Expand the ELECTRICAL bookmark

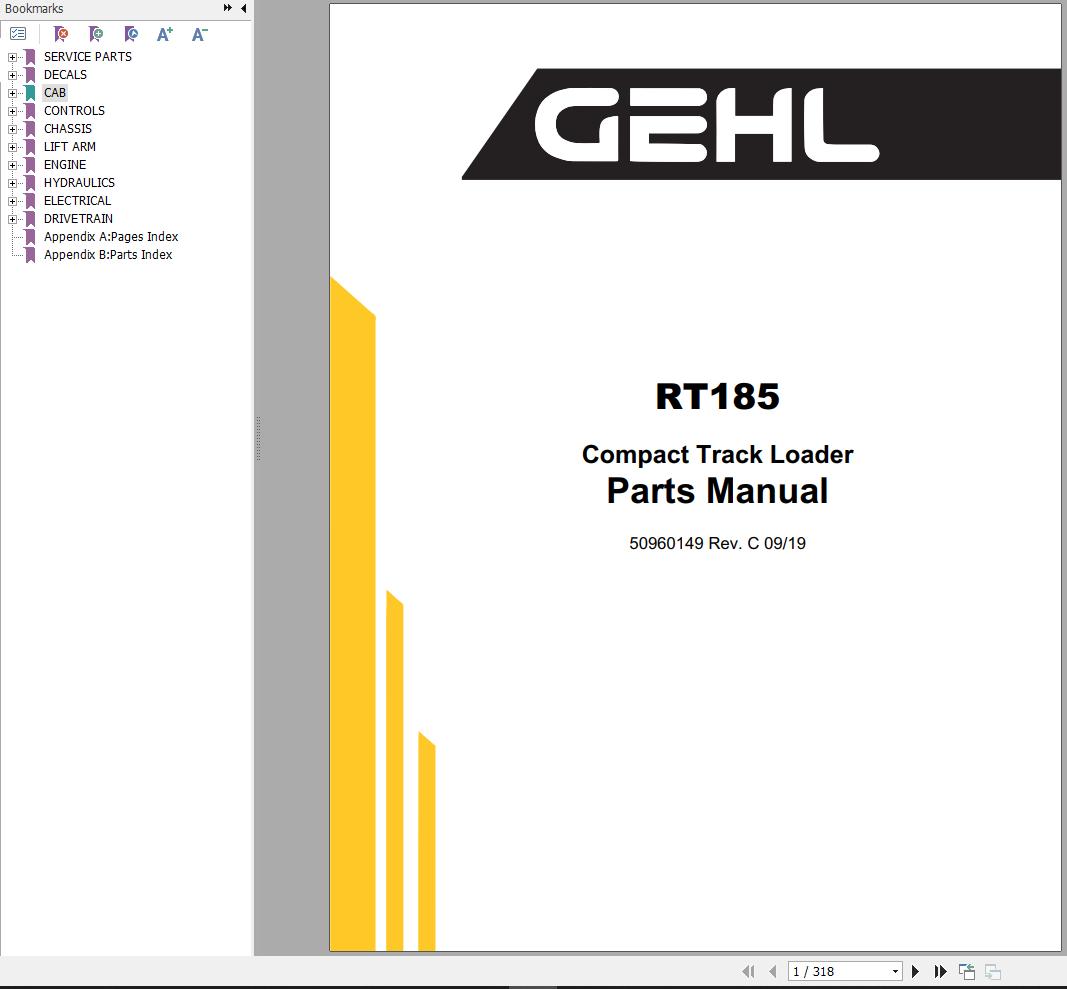(12, 201)
